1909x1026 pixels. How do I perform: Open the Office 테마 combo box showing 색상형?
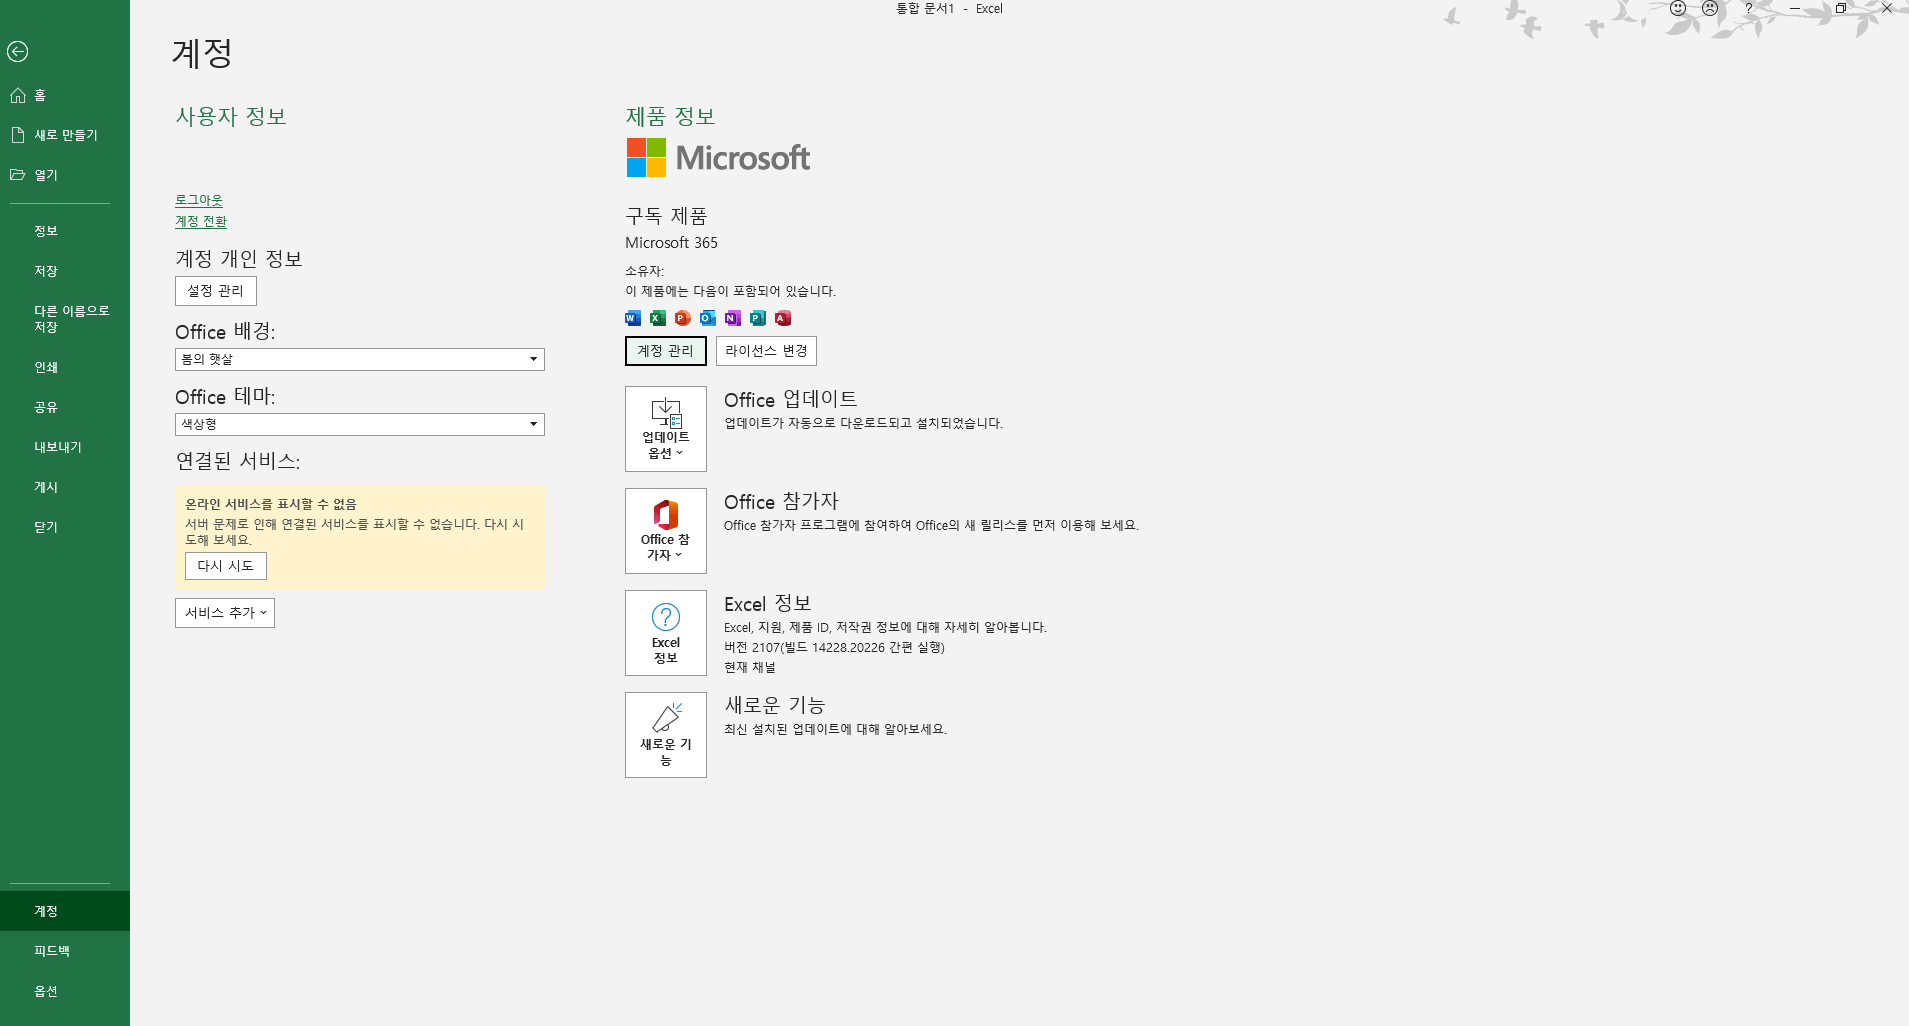tap(360, 424)
